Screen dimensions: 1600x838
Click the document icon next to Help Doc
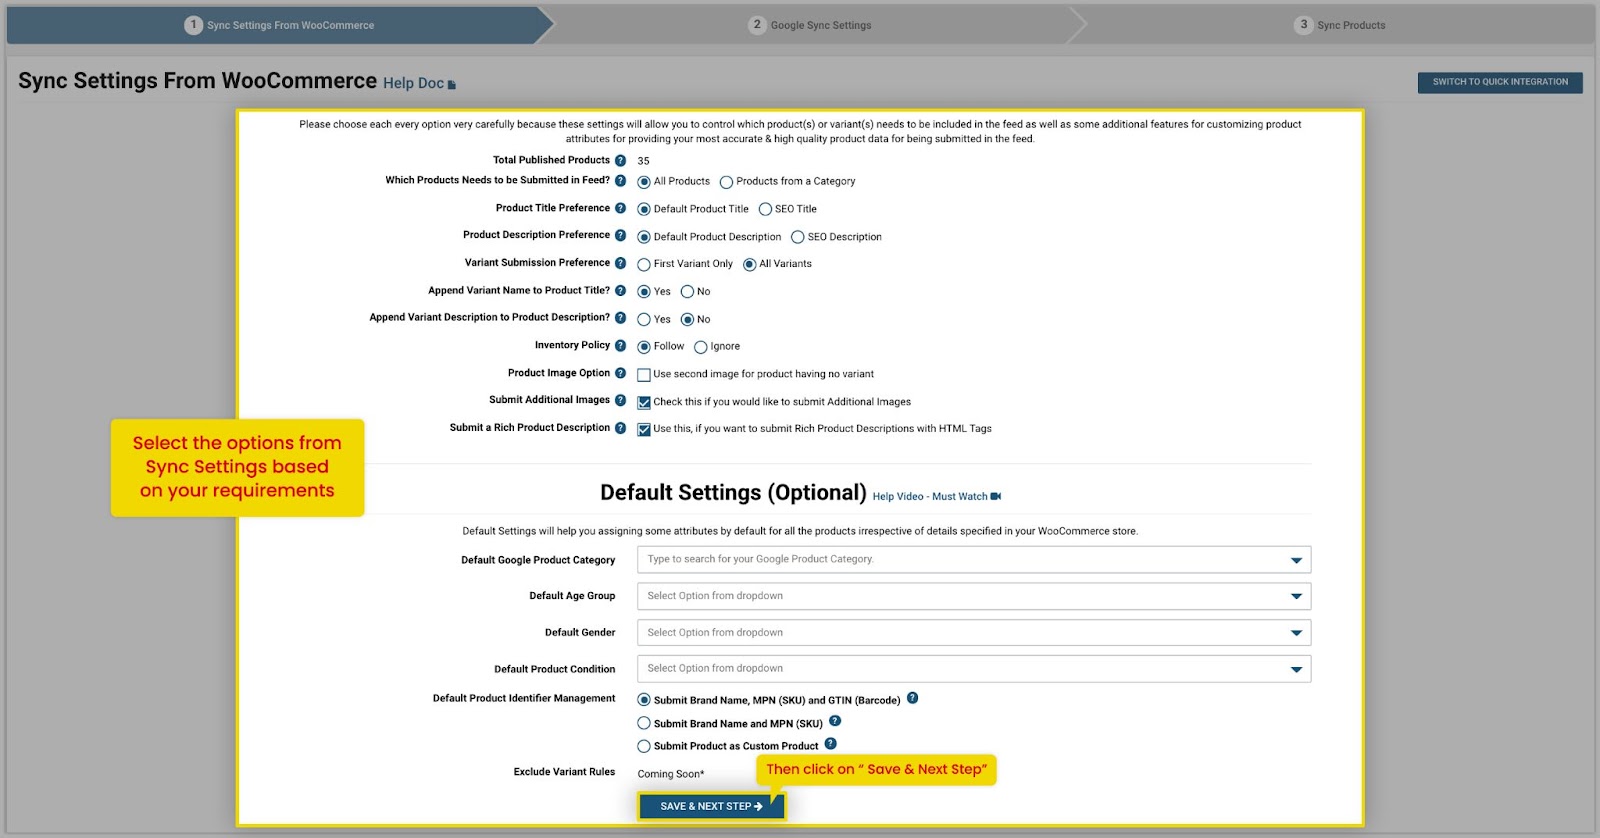click(452, 85)
